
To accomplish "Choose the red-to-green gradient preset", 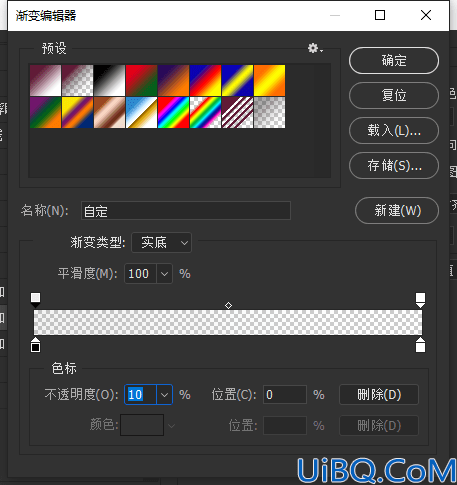I will click(141, 80).
